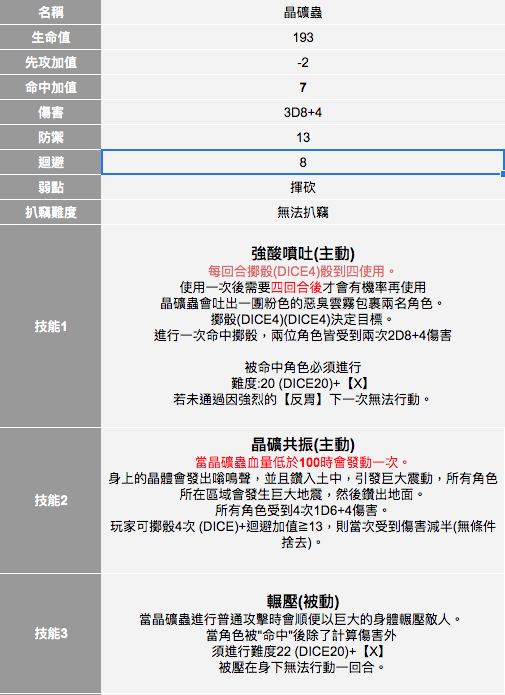Click the 強酸噴吐(主動) skill description cell
The width and height of the screenshot is (505, 695).
(x=303, y=326)
